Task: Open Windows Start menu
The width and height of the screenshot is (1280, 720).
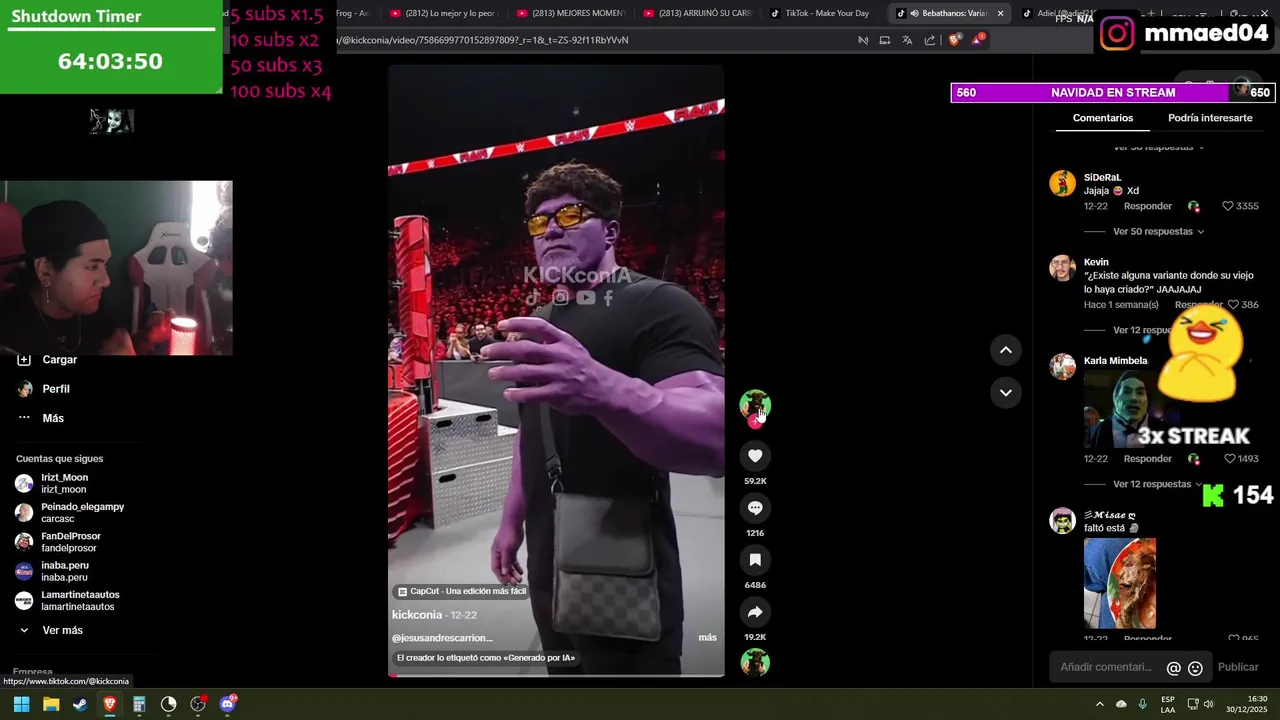Action: [21, 704]
